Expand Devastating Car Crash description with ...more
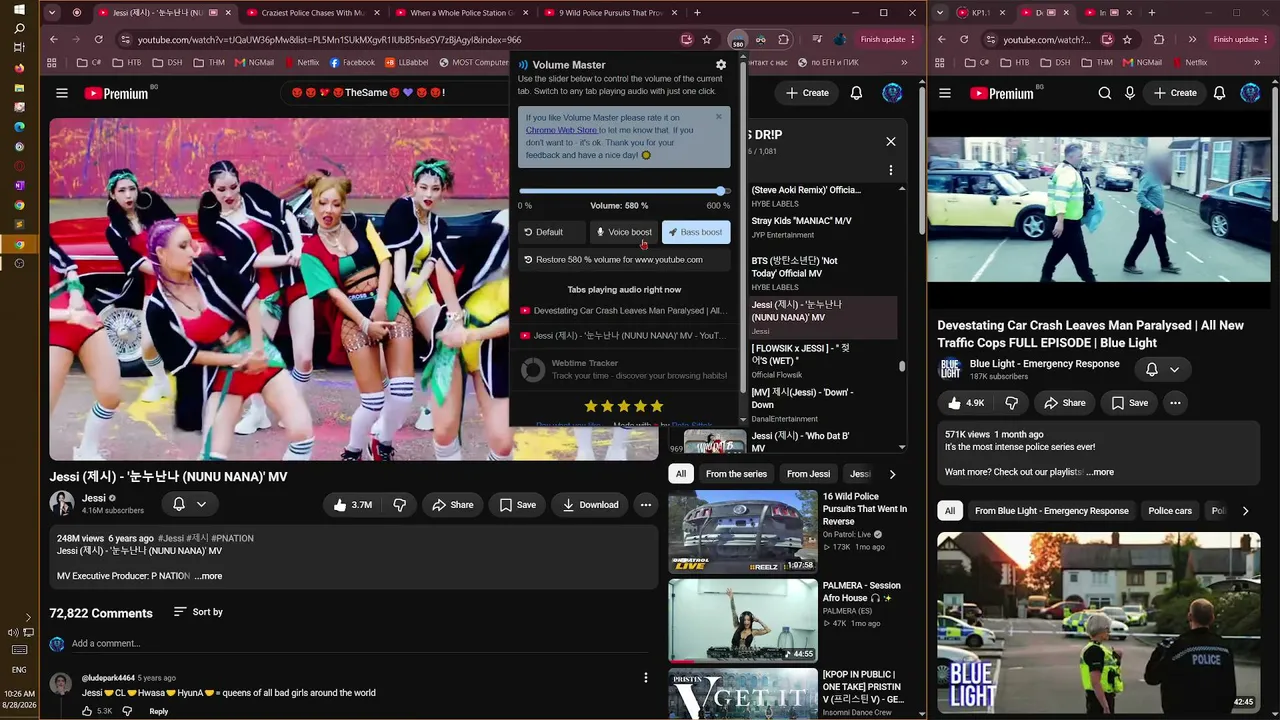The height and width of the screenshot is (720, 1280). [x=1100, y=472]
